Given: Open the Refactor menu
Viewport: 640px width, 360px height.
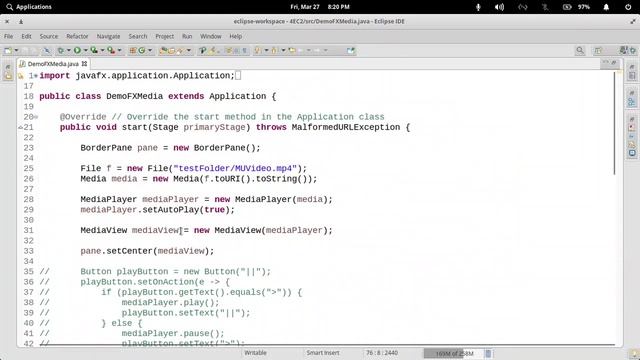Looking at the screenshot, I should [x=77, y=36].
